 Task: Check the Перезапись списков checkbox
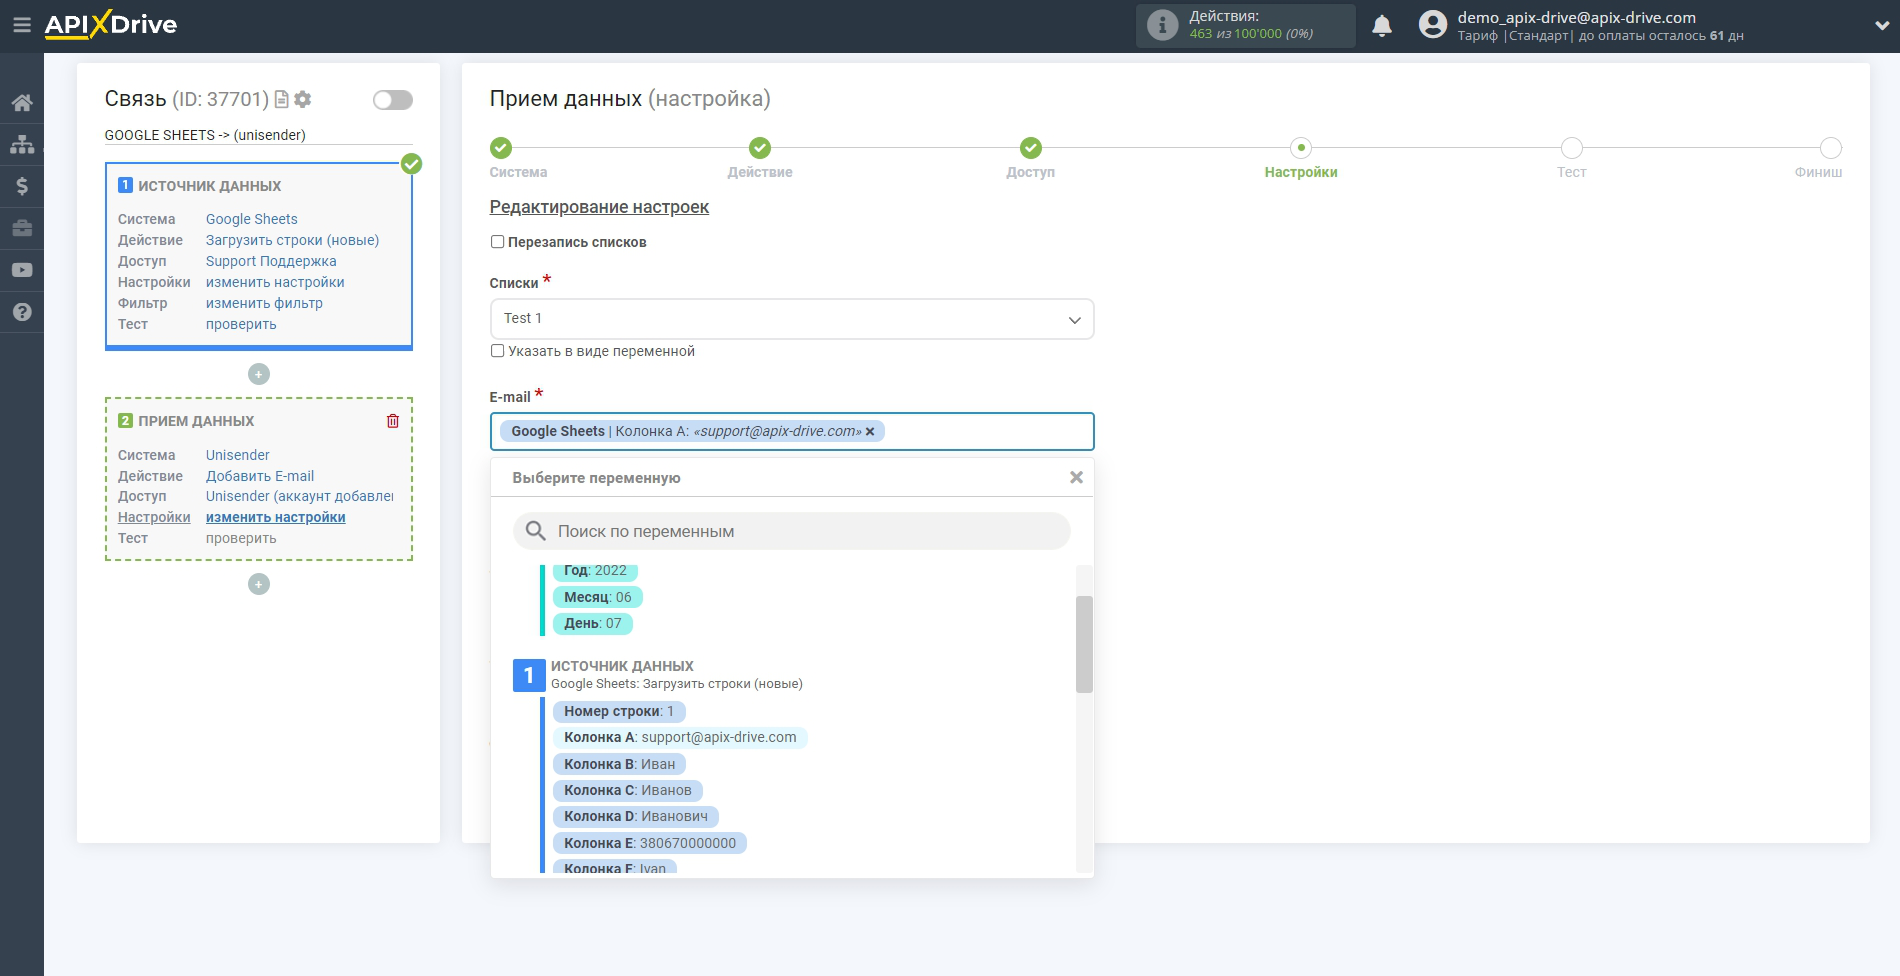coord(497,242)
